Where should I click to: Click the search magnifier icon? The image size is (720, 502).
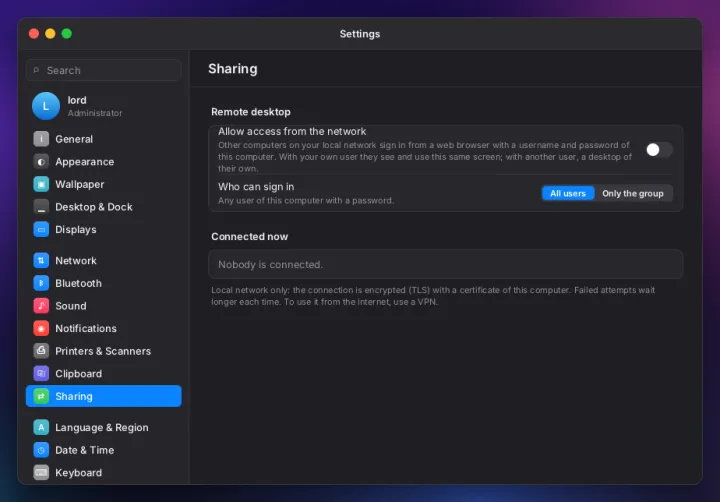[x=36, y=70]
